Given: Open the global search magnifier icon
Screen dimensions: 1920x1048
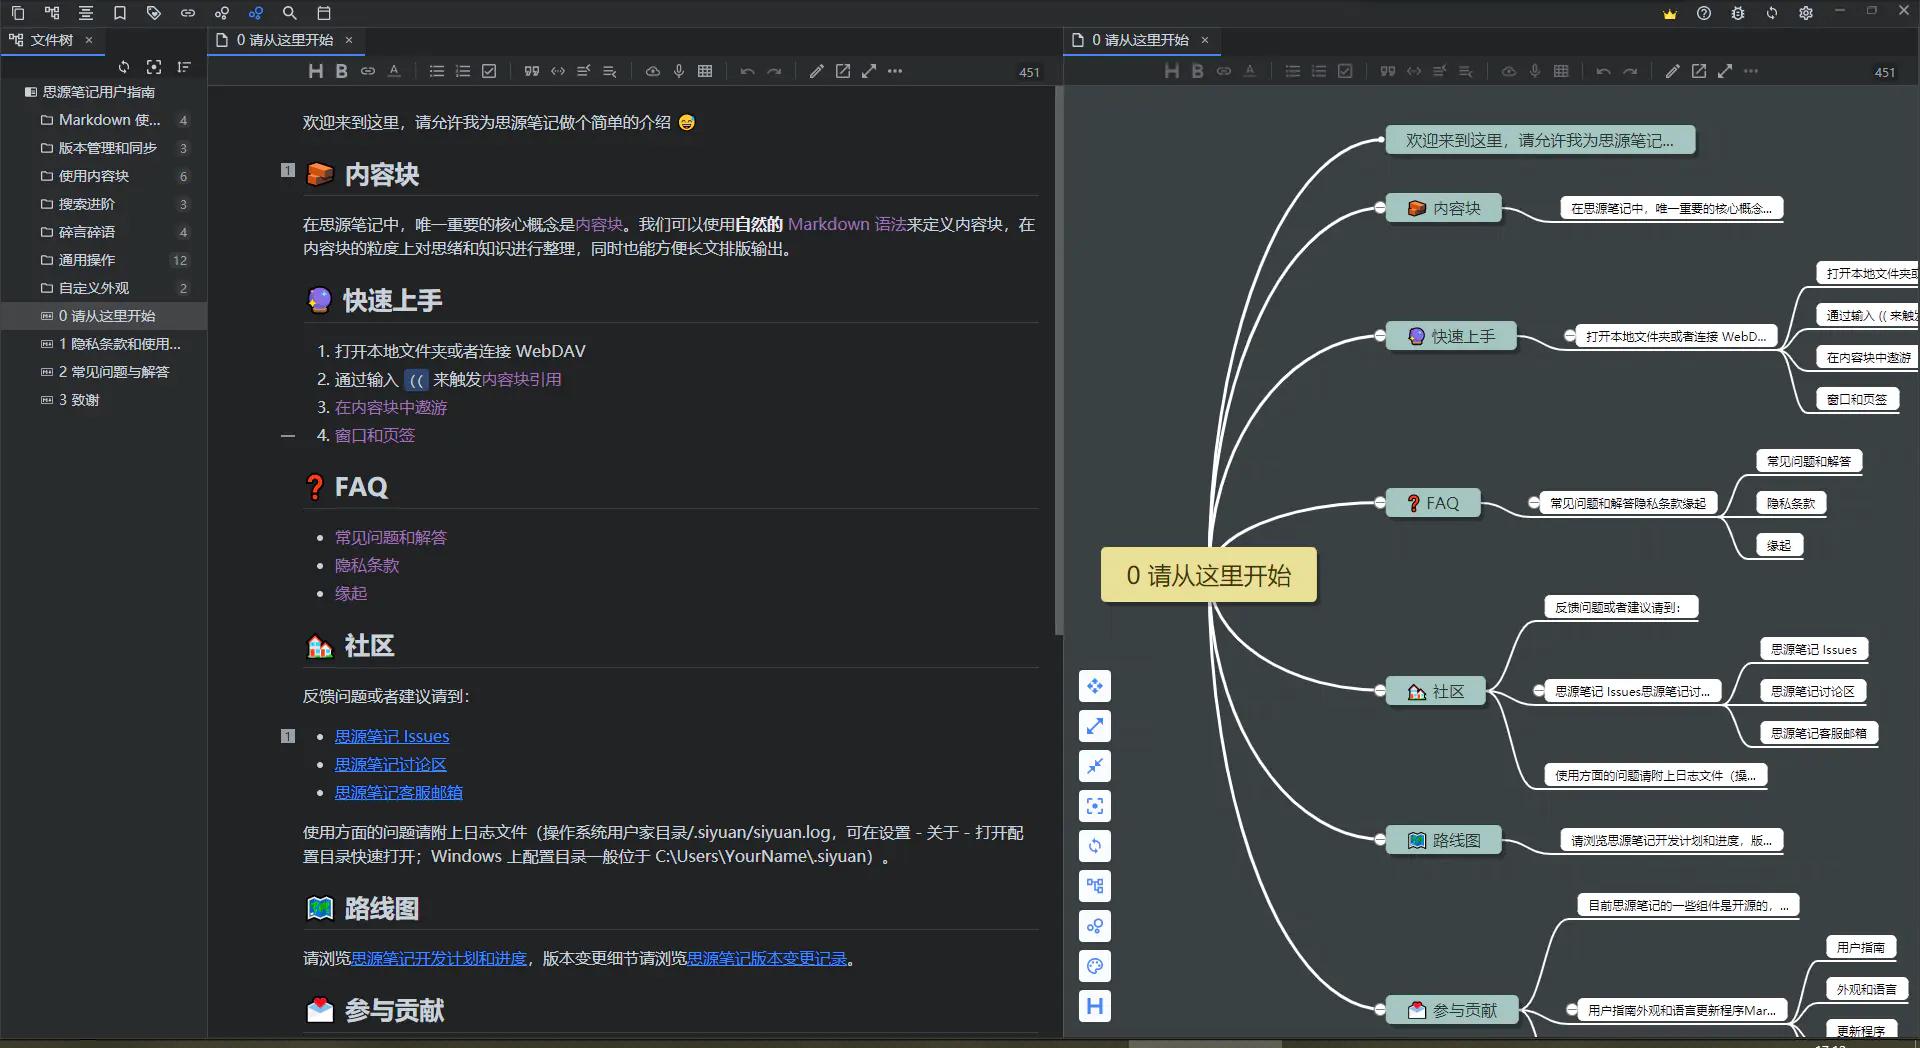Looking at the screenshot, I should pyautogui.click(x=290, y=13).
